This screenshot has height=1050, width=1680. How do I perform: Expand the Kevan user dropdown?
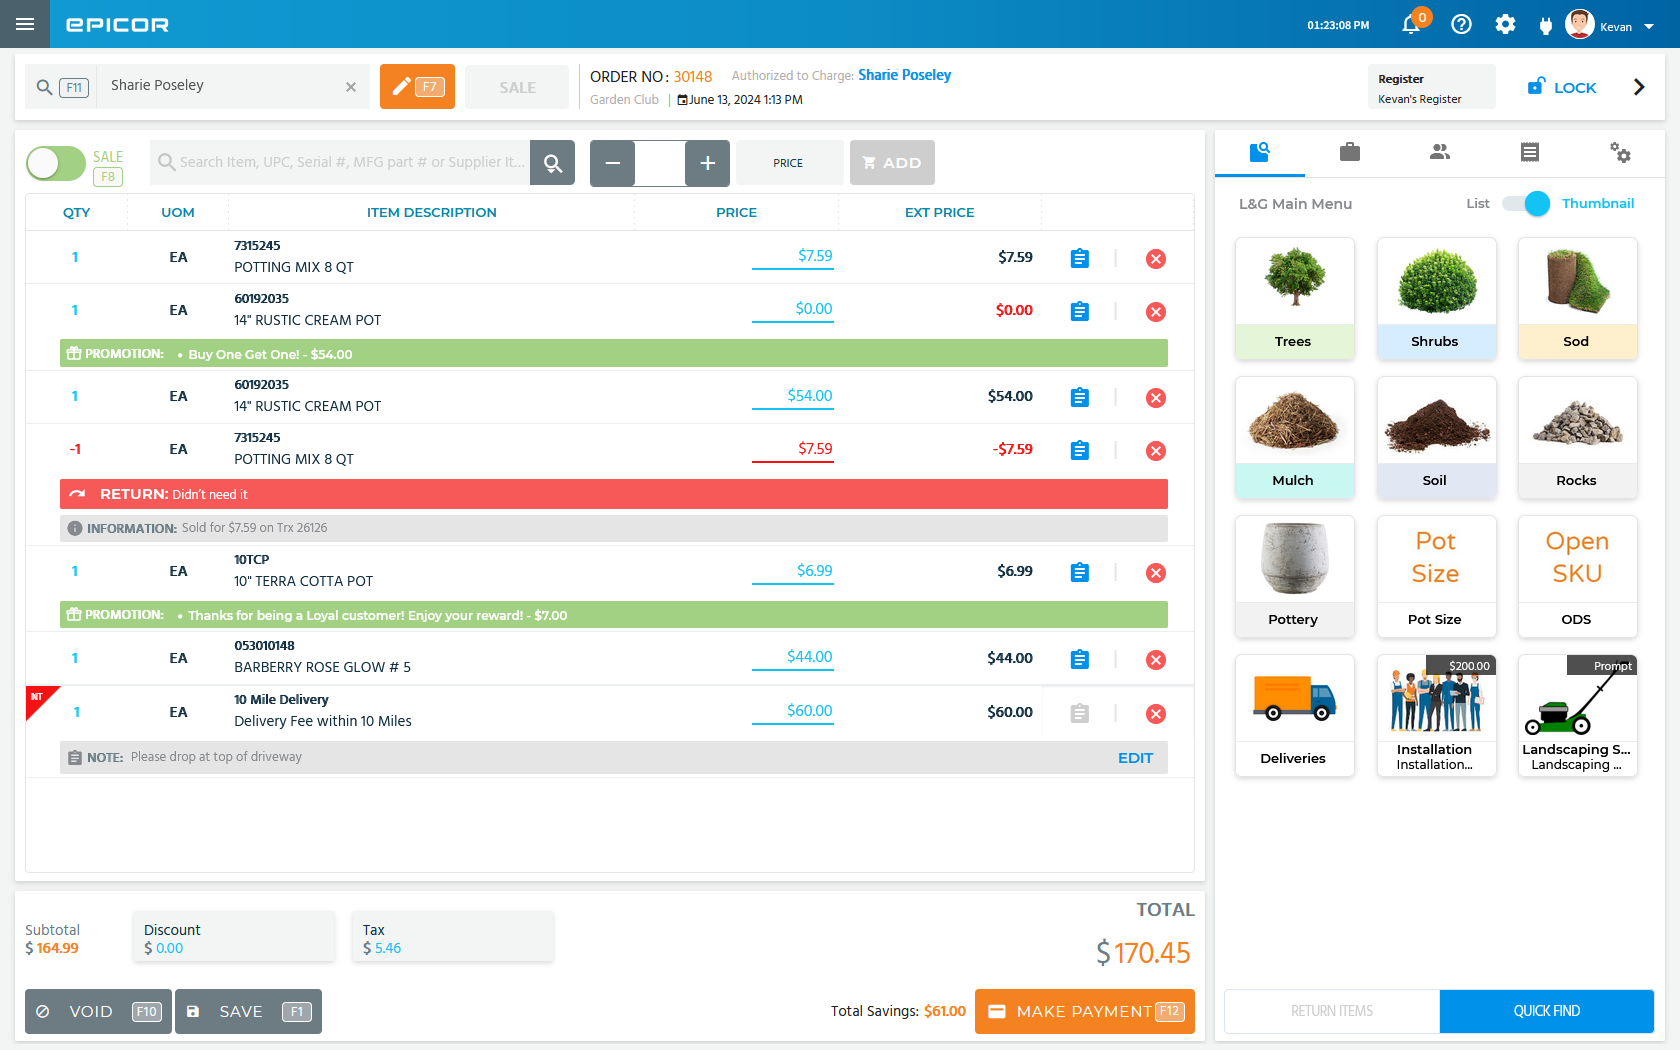click(x=1649, y=27)
